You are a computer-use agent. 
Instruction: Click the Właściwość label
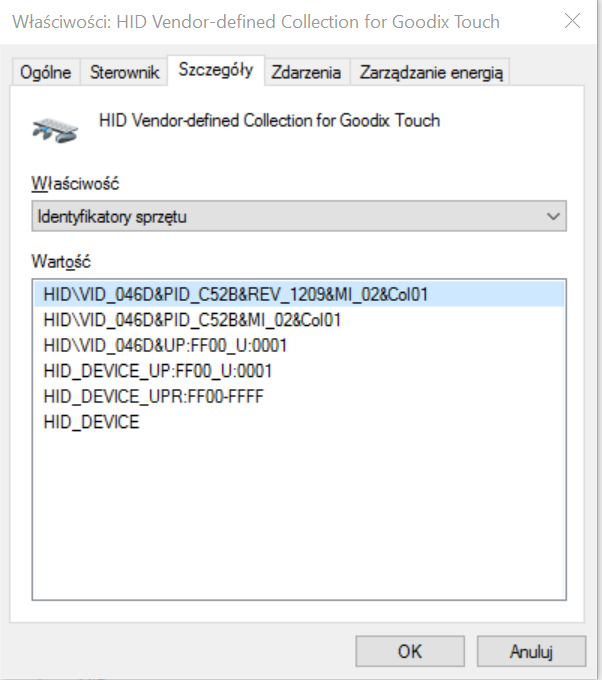(x=75, y=183)
